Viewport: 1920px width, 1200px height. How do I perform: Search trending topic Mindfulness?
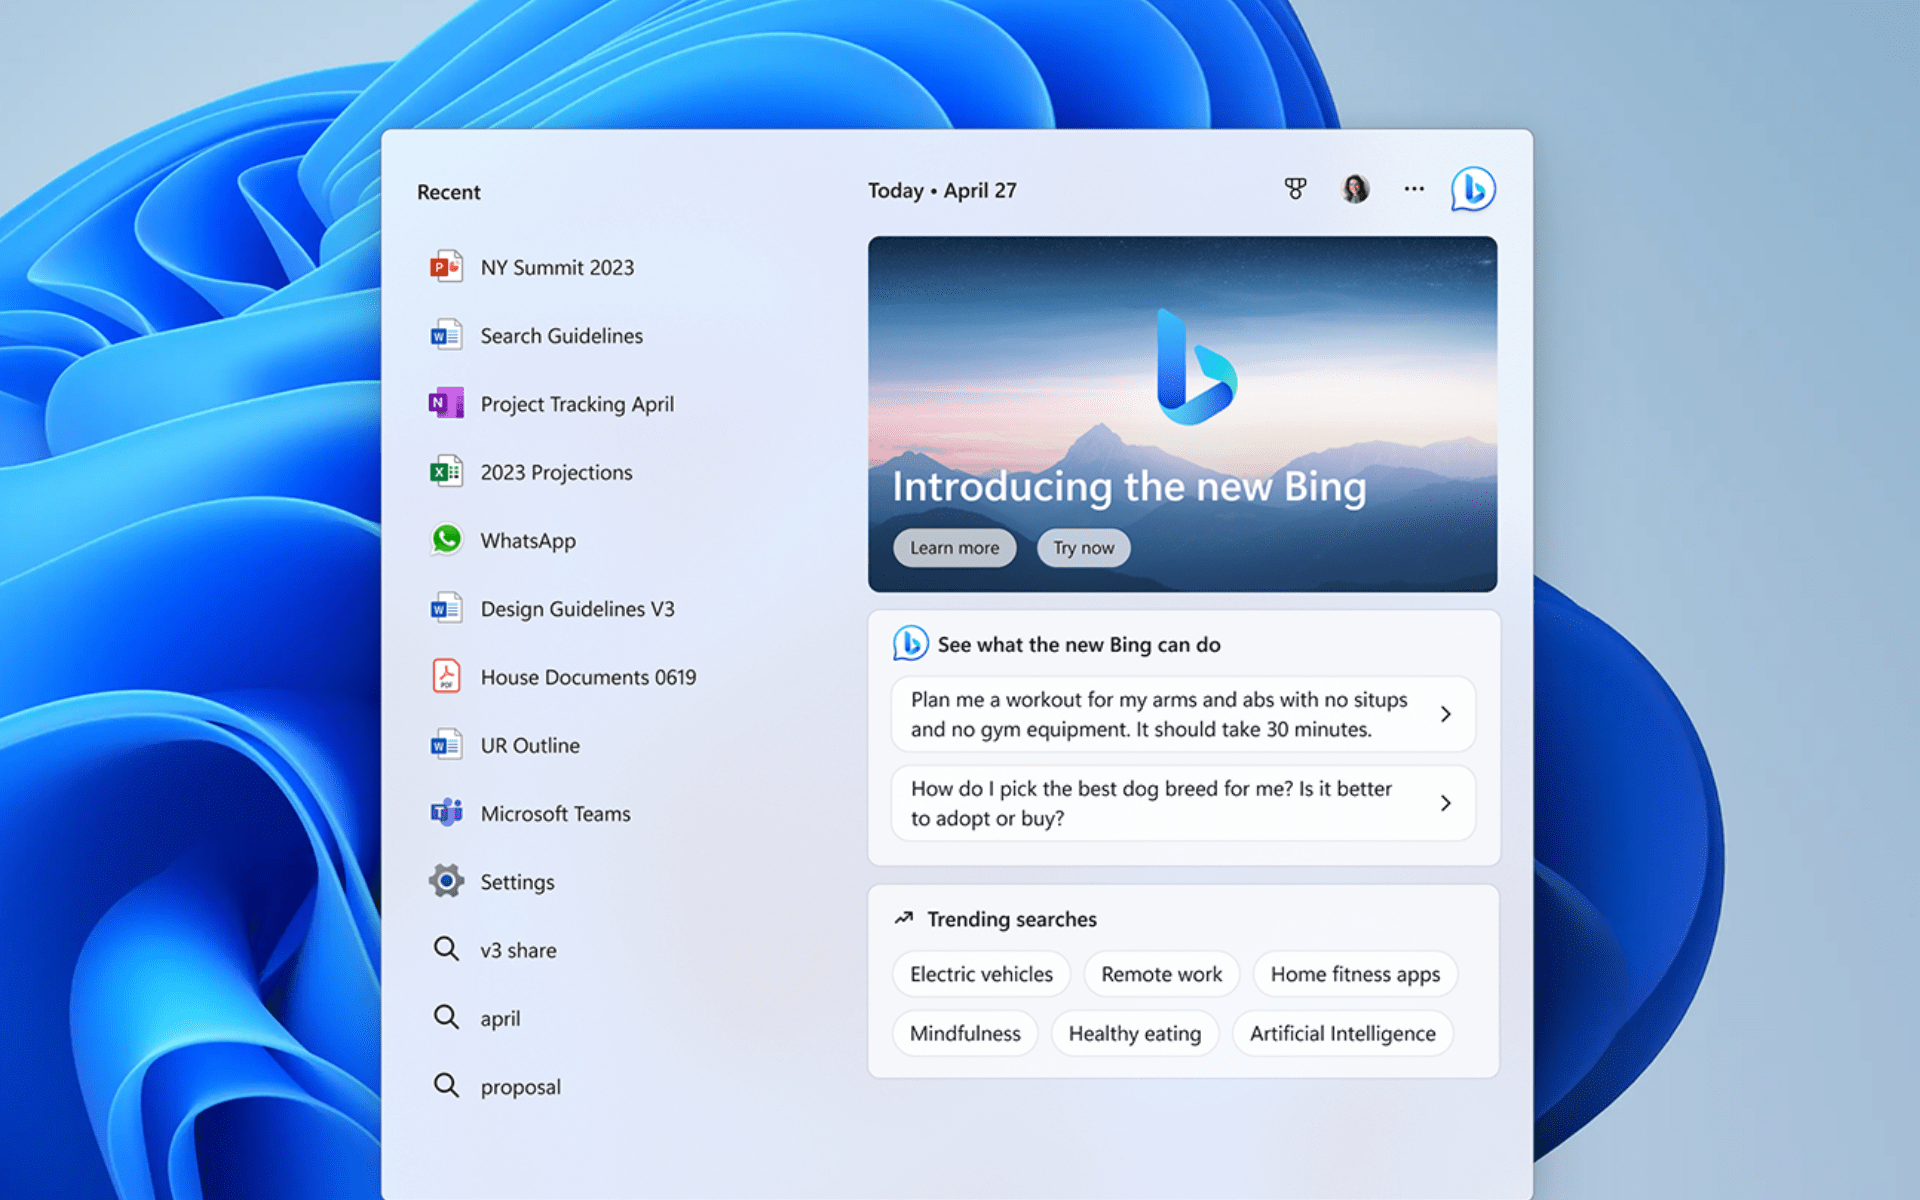[x=965, y=1033]
